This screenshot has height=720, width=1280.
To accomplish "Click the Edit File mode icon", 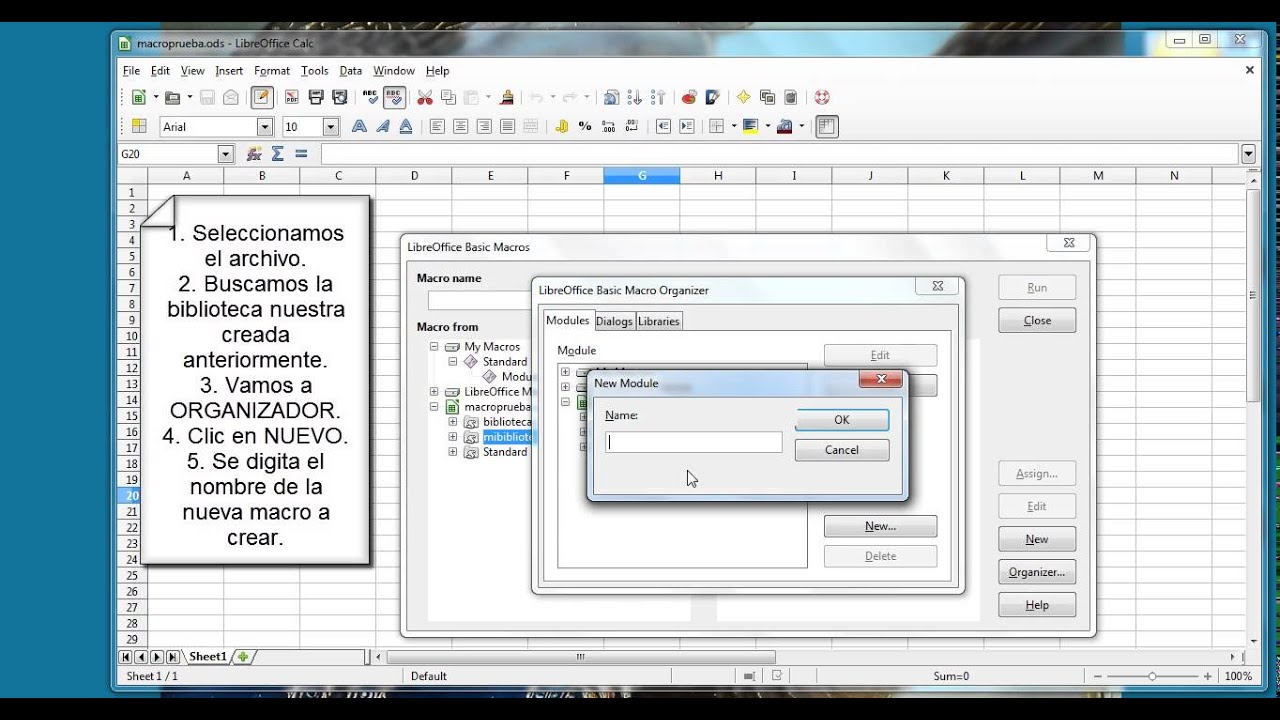I will [x=262, y=97].
